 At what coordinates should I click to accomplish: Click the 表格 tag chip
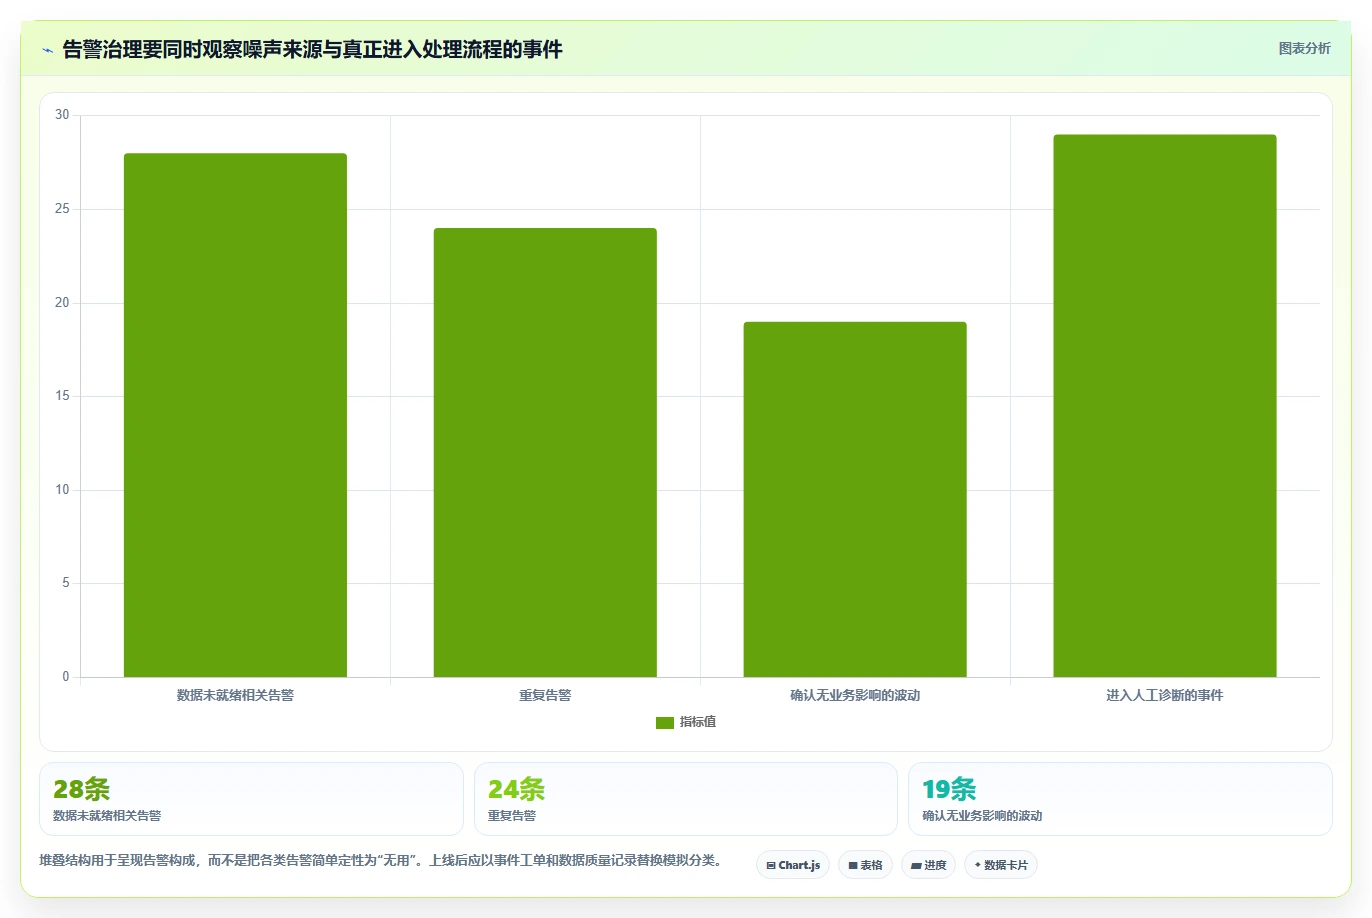coord(865,865)
